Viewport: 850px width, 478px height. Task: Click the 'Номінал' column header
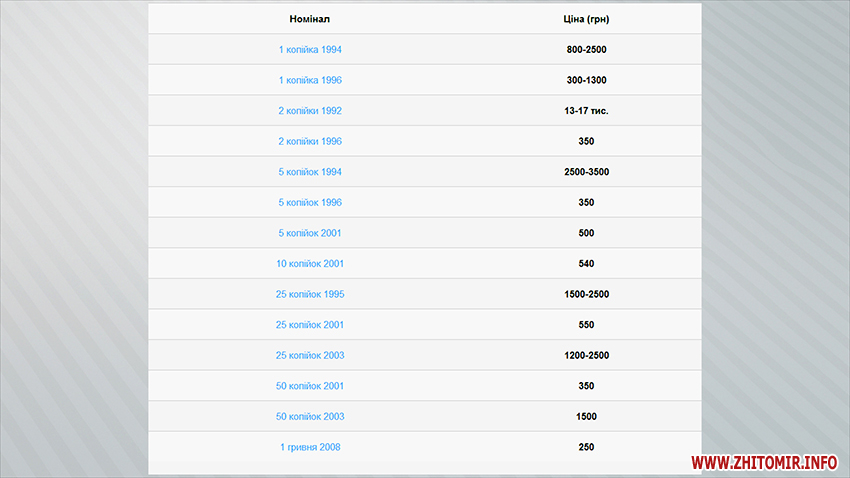pyautogui.click(x=310, y=19)
